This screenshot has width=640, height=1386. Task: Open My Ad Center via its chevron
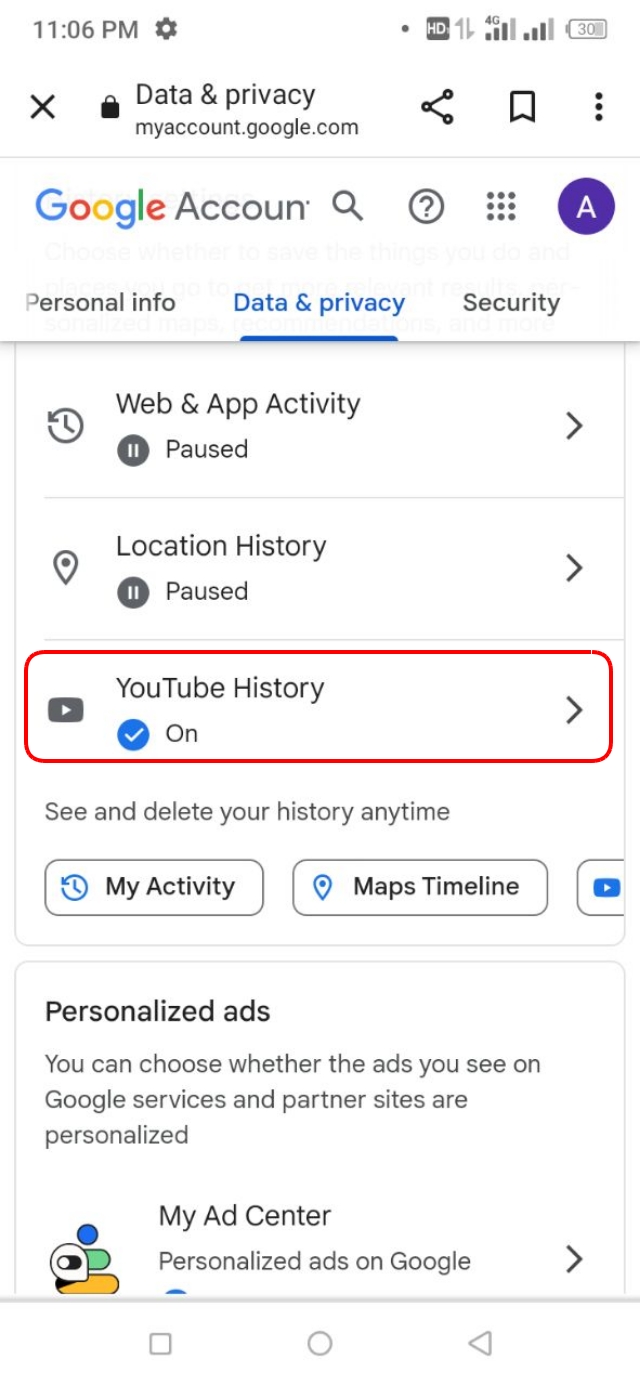575,1261
